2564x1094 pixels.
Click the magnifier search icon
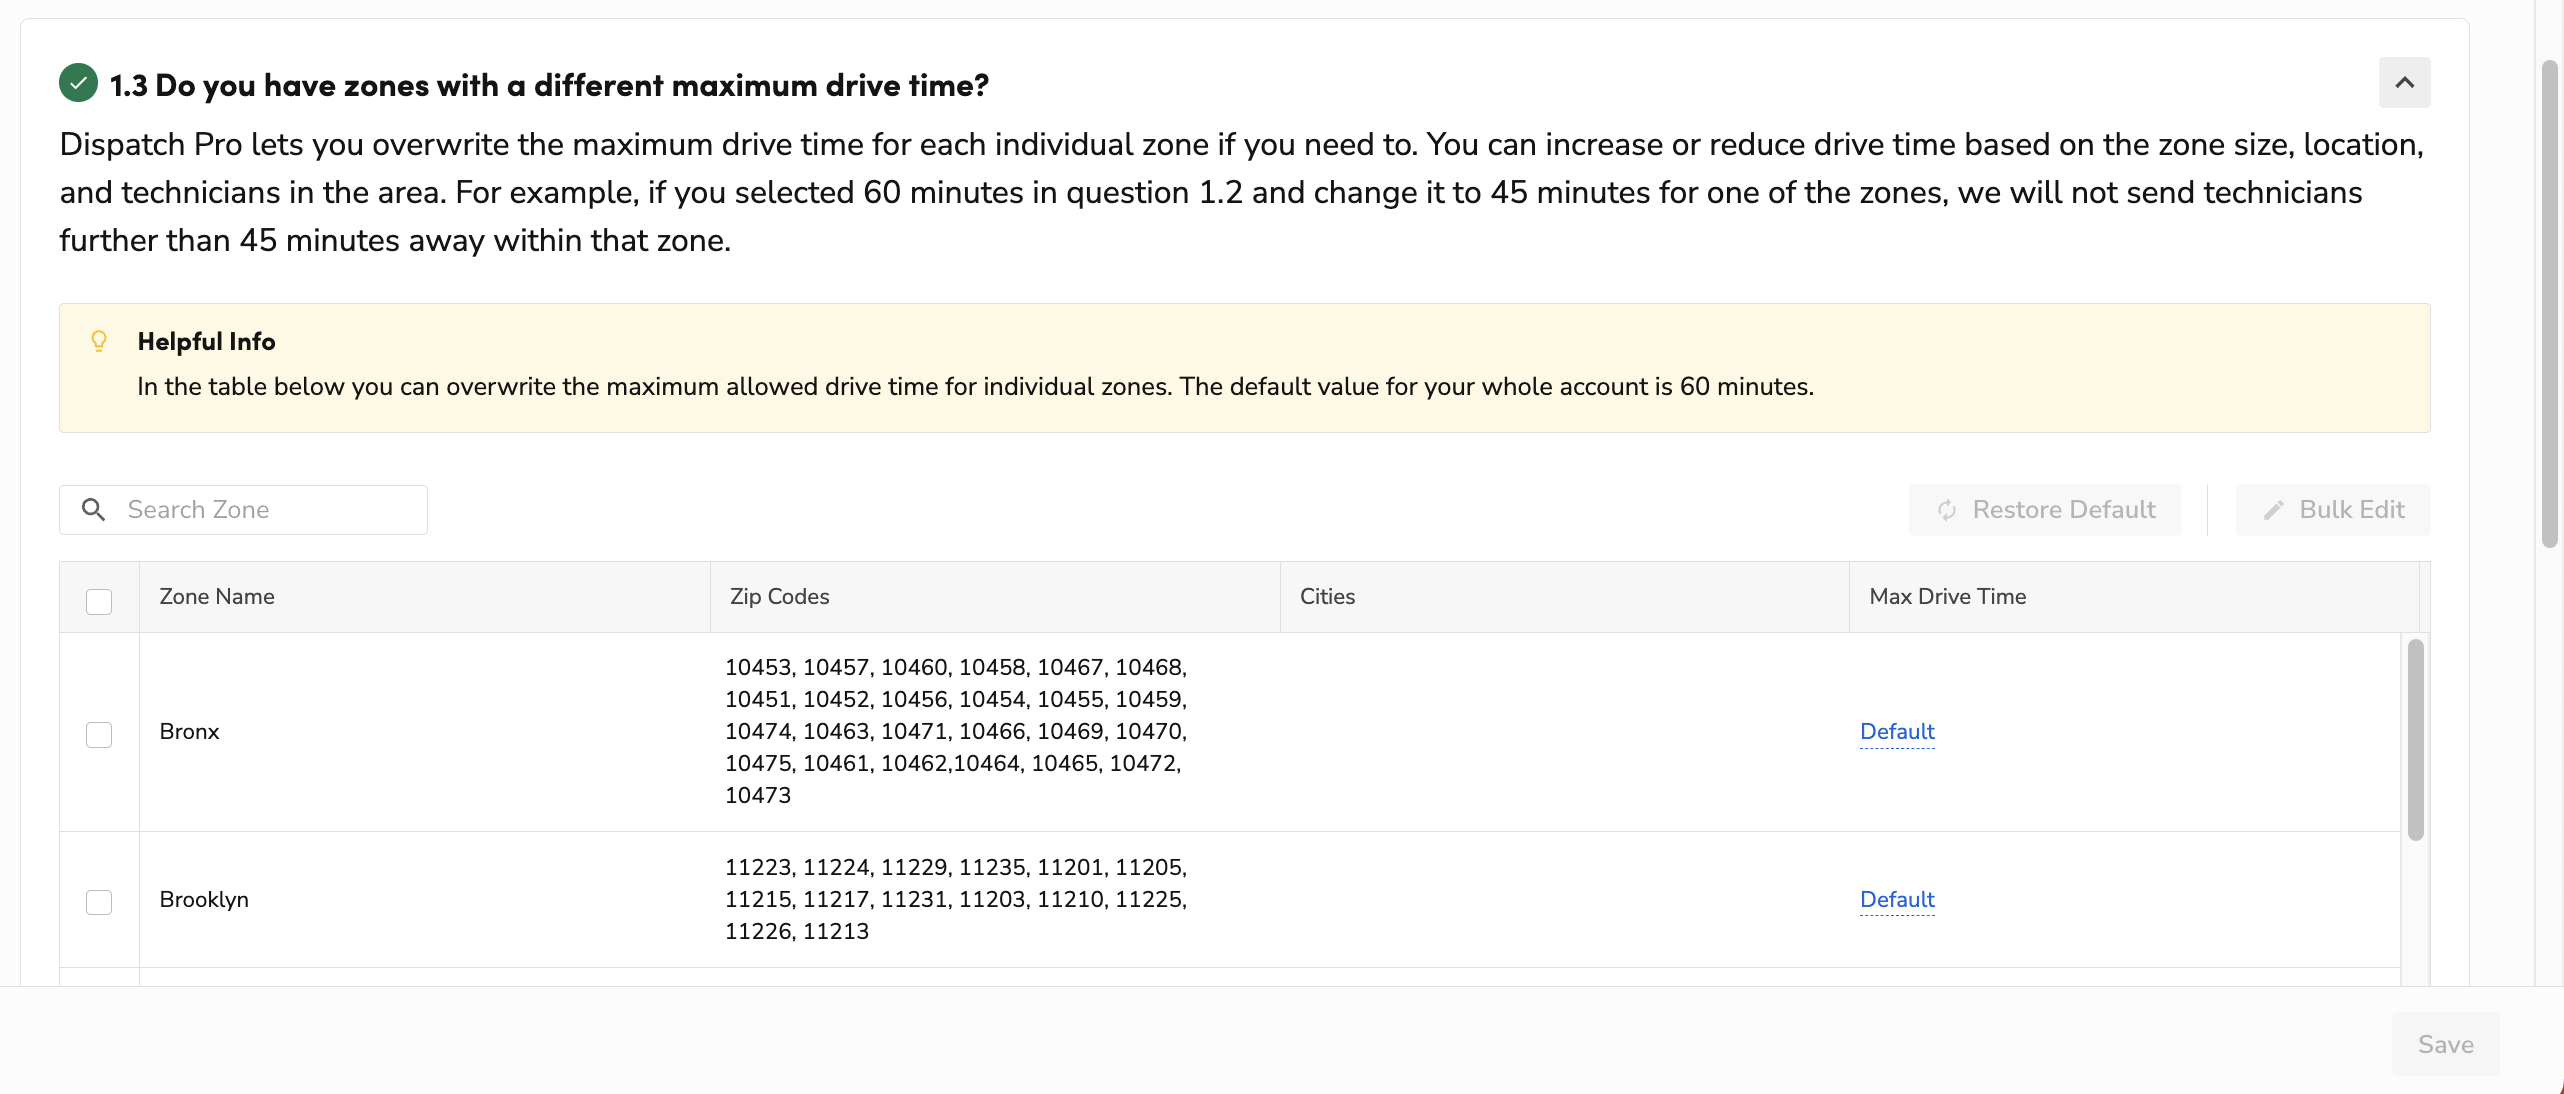pyautogui.click(x=94, y=510)
